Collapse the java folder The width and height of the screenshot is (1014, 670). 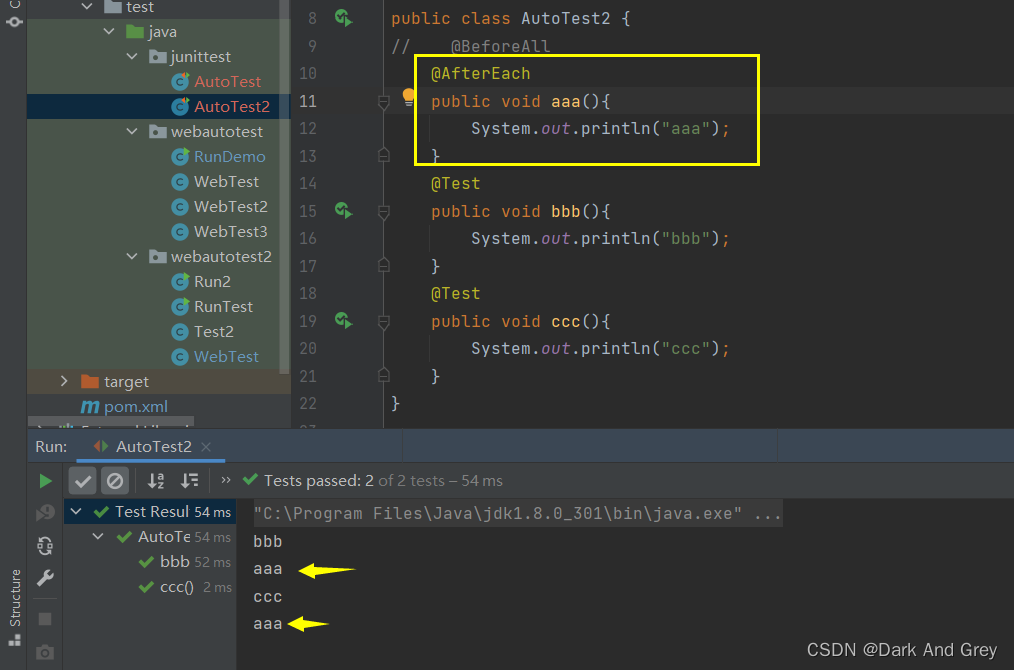[x=109, y=31]
